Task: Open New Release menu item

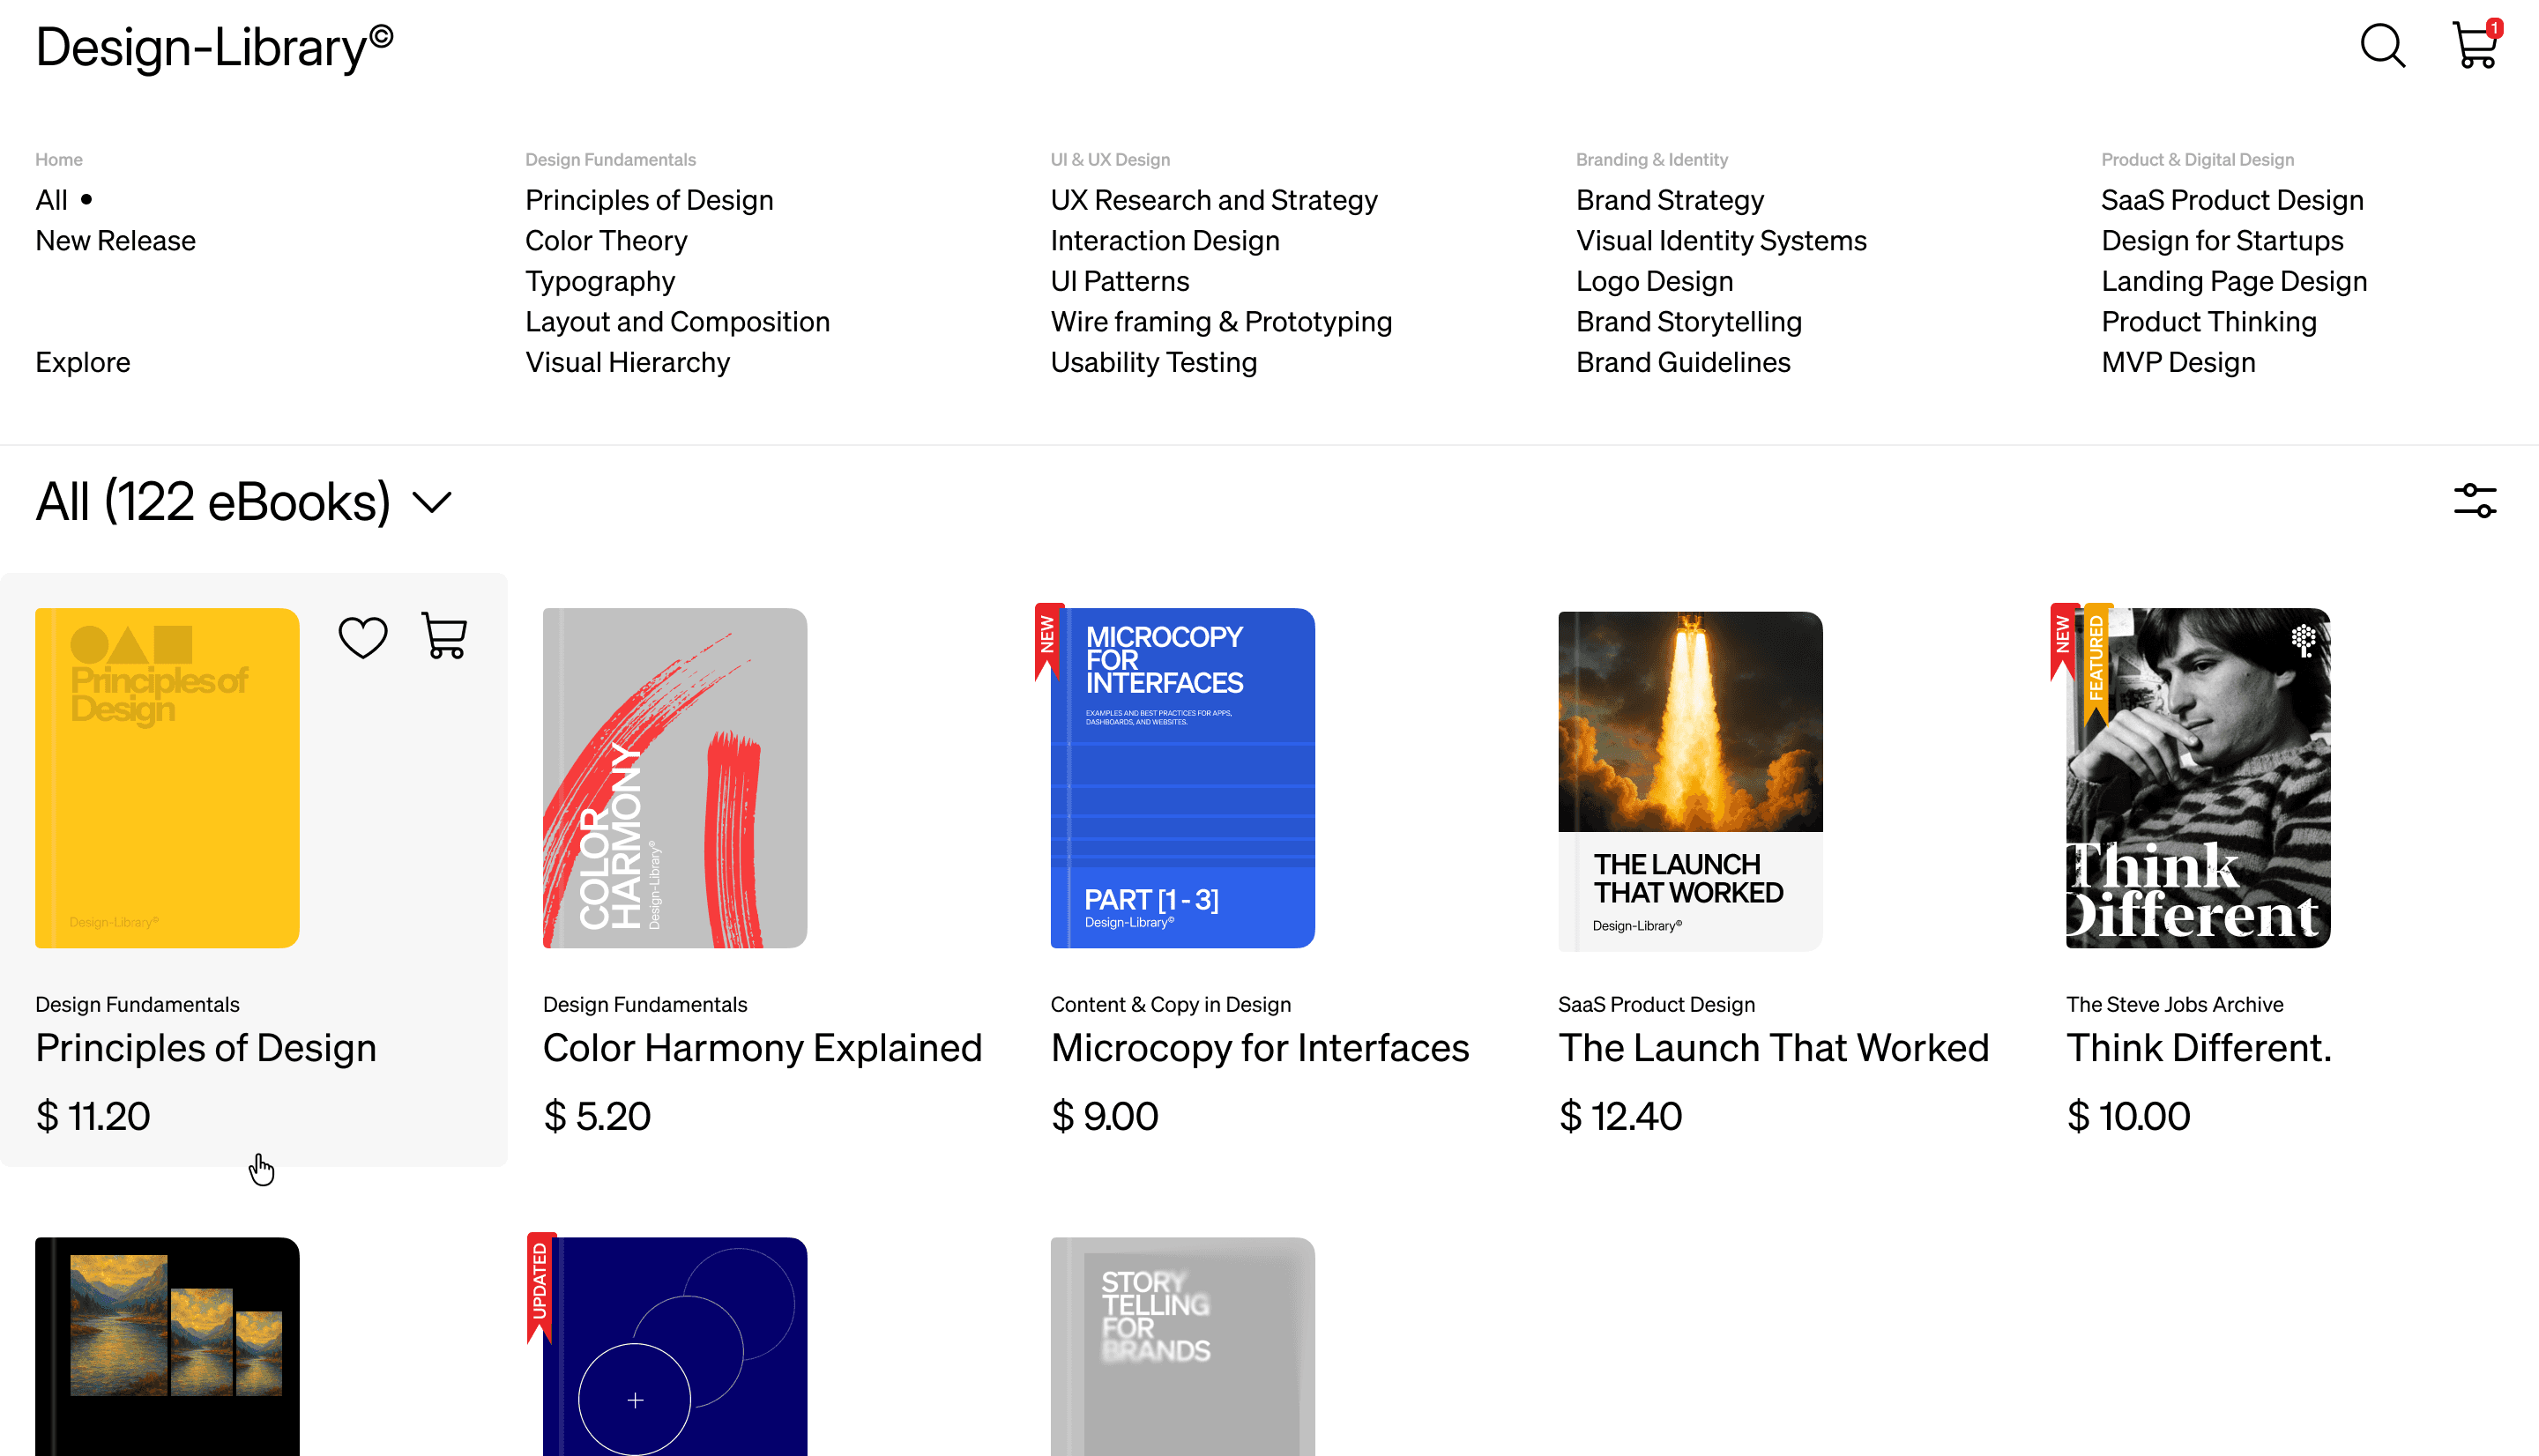Action: pyautogui.click(x=115, y=241)
